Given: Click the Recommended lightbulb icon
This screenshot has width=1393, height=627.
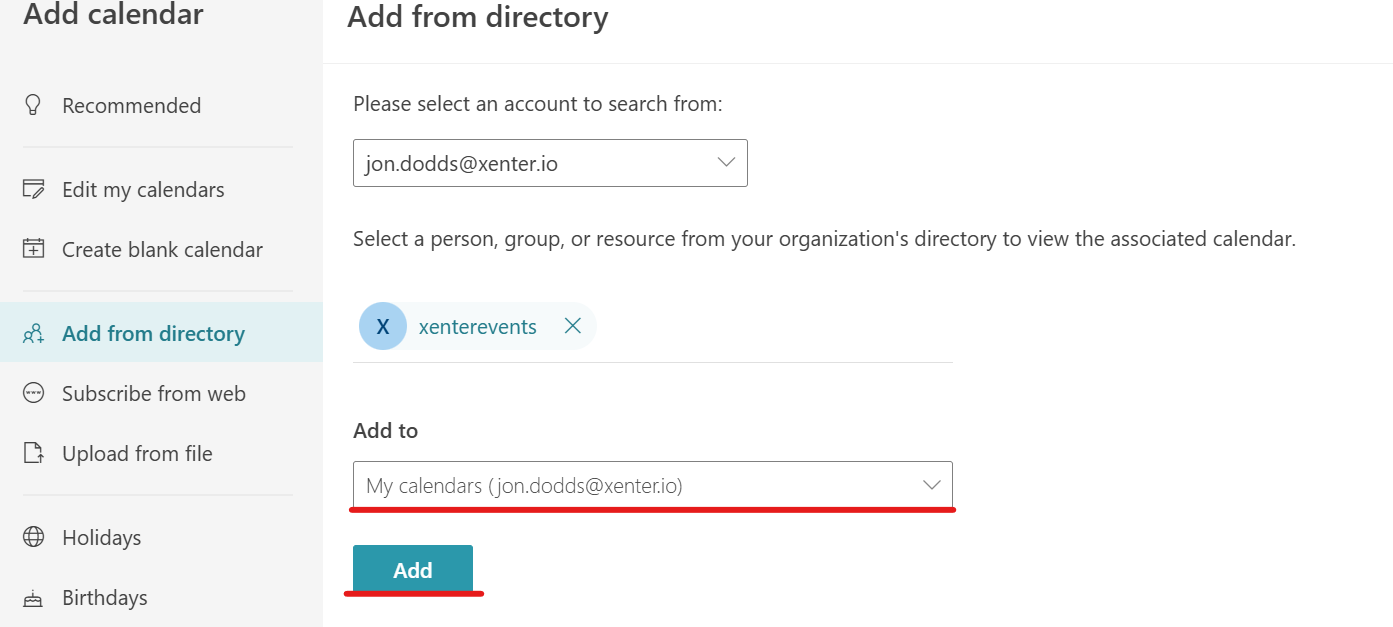Looking at the screenshot, I should (x=34, y=105).
